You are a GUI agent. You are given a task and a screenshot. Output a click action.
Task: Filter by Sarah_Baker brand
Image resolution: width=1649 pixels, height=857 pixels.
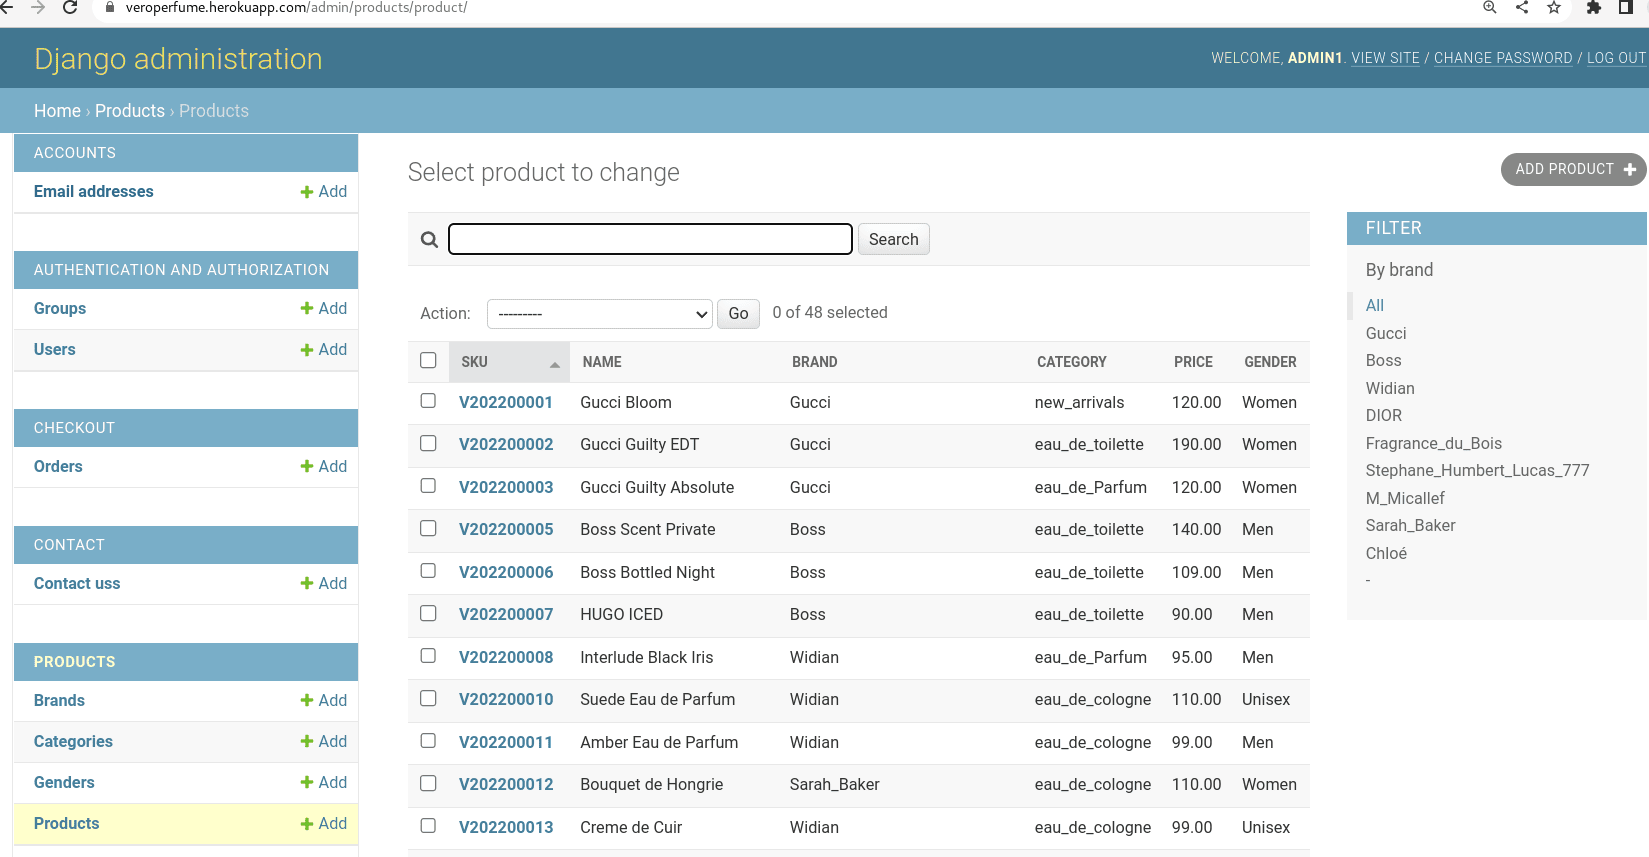[x=1410, y=526]
